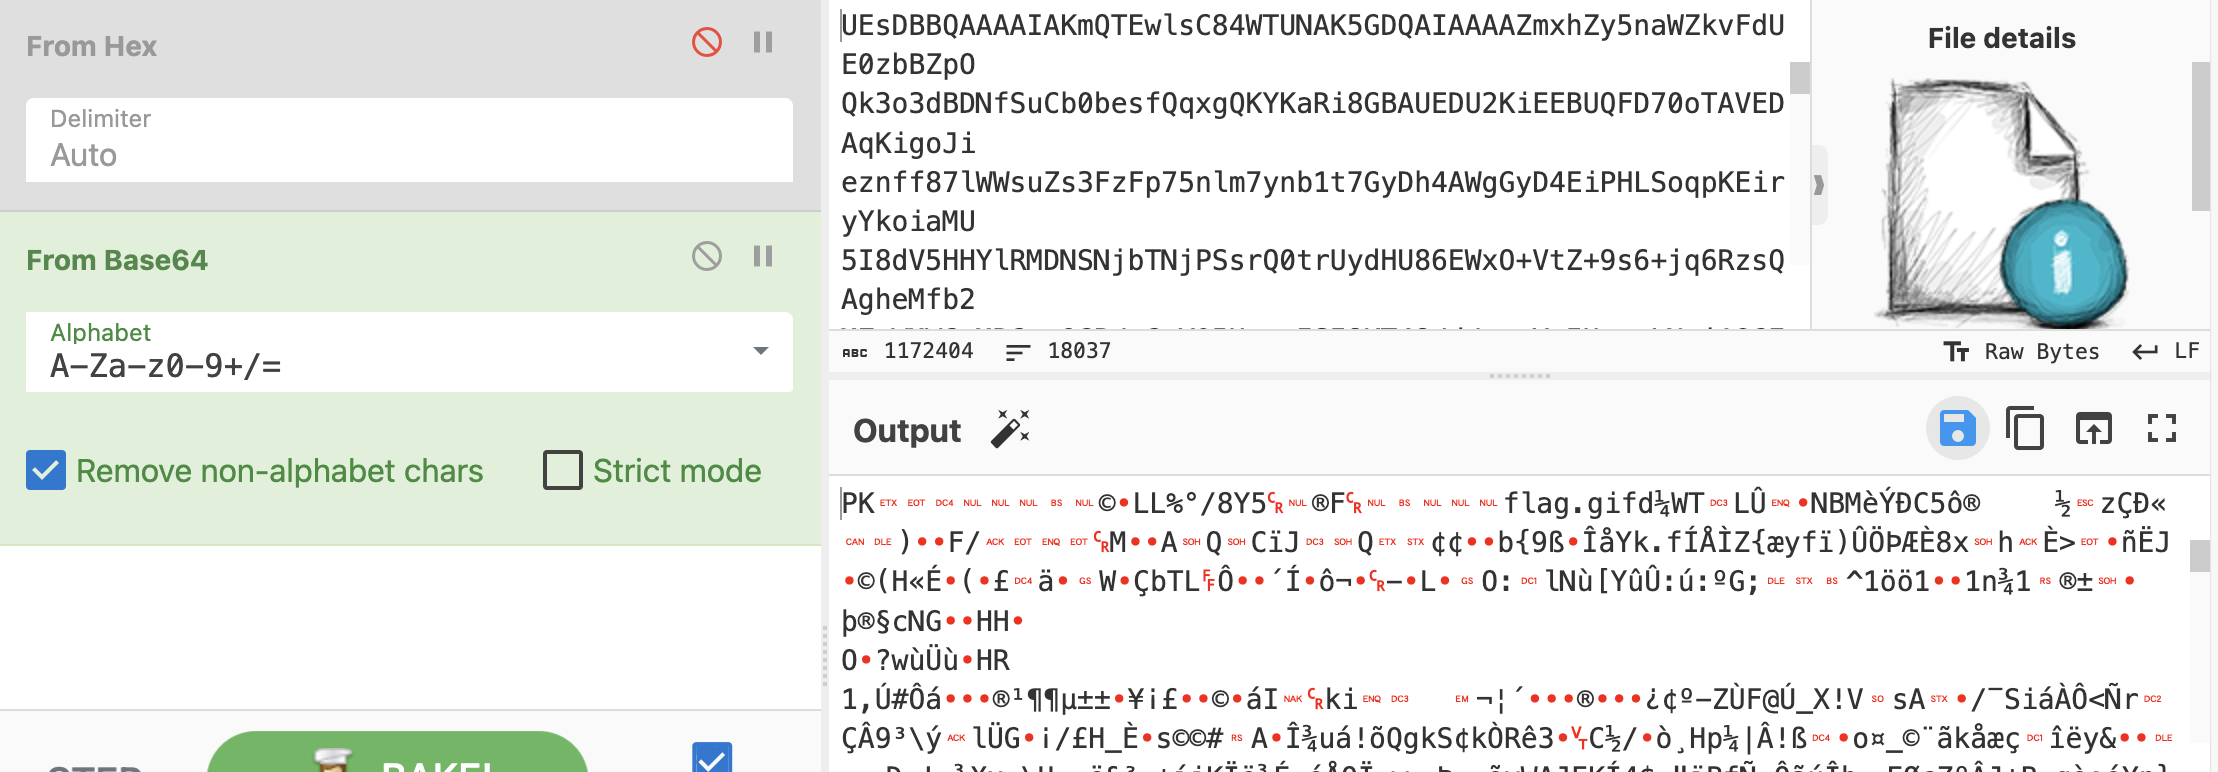Replace input with output icon
The width and height of the screenshot is (2218, 772).
click(2093, 429)
